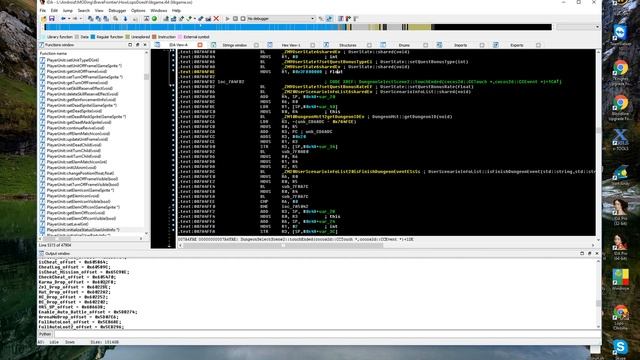Click the Instruction color legend swatch
Viewport: 640px width, 360px height.
click(154, 37)
